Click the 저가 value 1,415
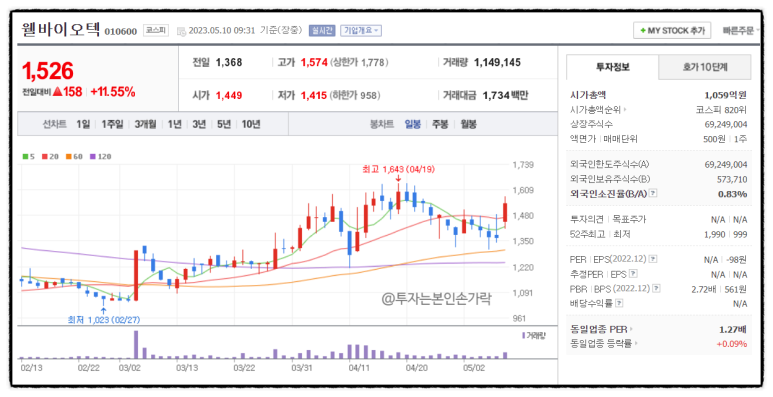Viewport: 773px width, 397px height. [314, 95]
